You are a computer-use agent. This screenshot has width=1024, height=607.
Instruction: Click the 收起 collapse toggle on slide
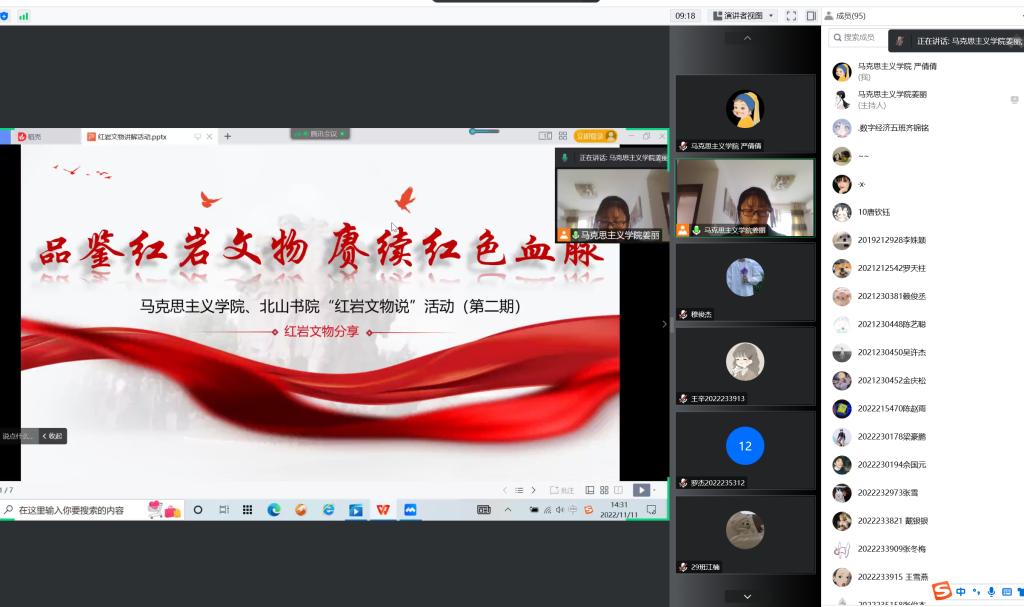53,436
